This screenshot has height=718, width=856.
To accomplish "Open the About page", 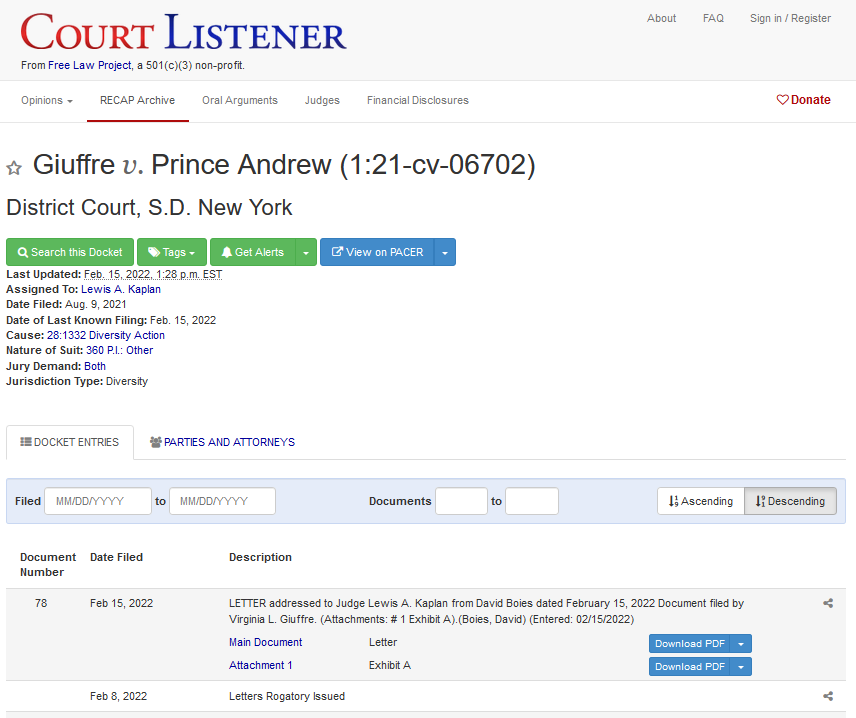I will point(661,18).
